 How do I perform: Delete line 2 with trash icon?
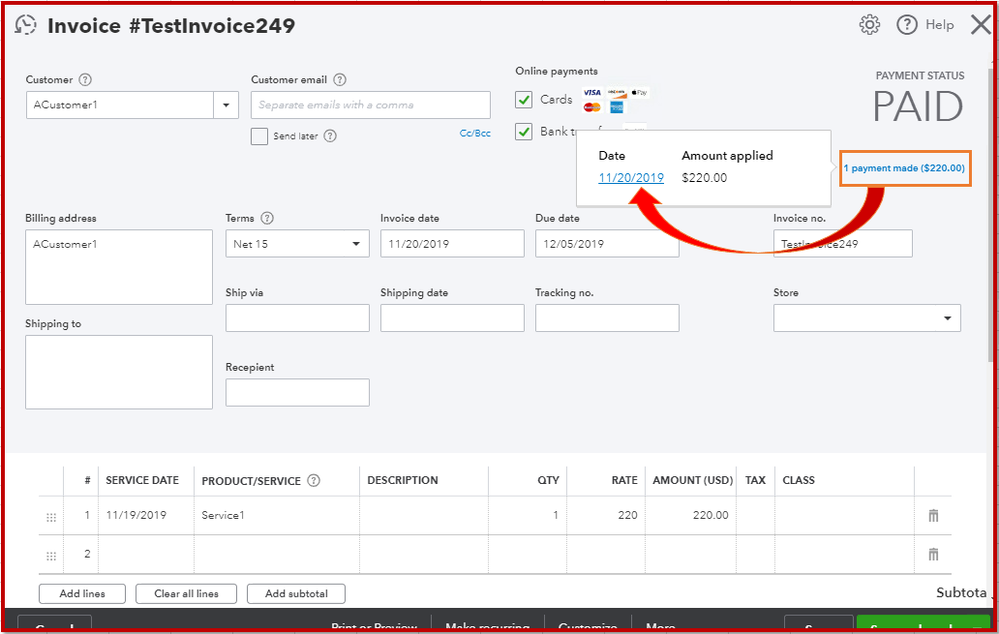point(933,554)
